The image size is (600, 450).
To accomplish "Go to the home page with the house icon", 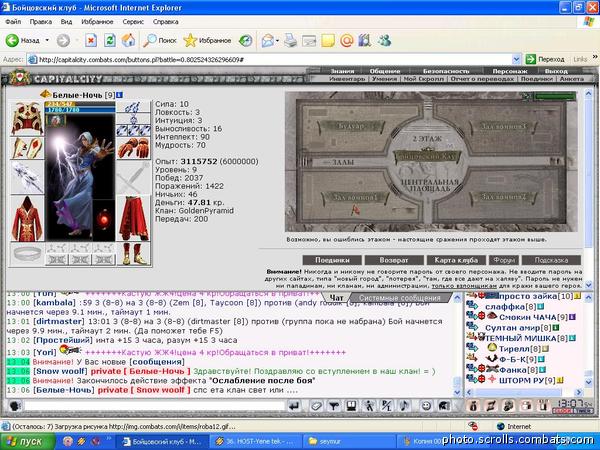I will pos(128,40).
